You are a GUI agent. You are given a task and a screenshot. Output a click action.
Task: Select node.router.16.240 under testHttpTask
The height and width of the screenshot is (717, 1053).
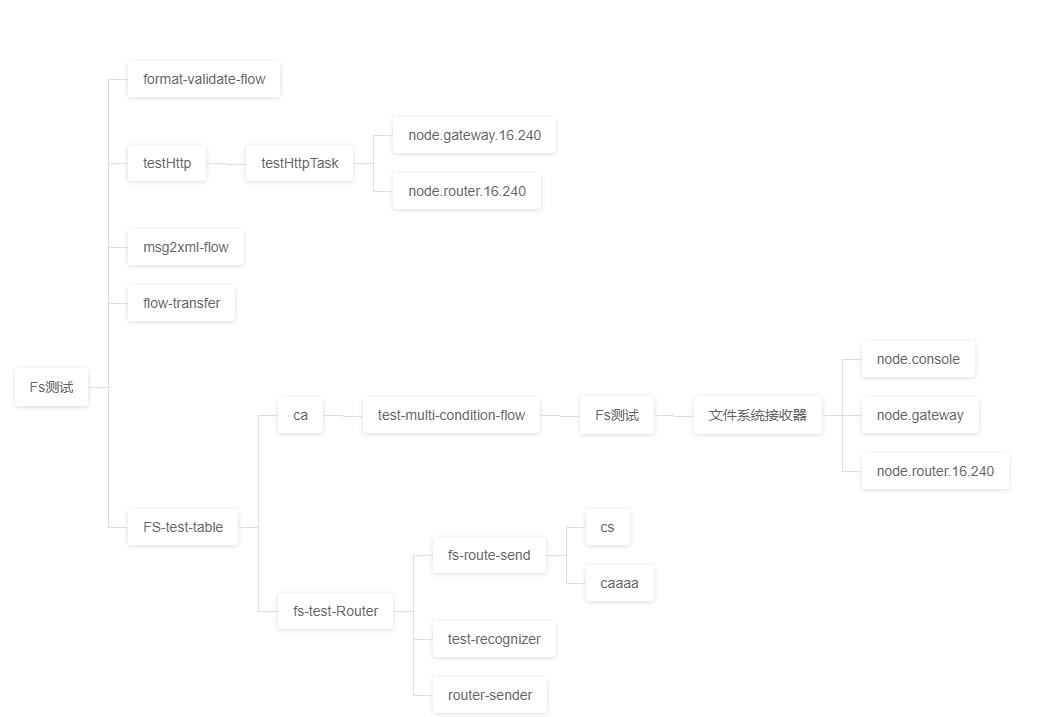pyautogui.click(x=467, y=191)
